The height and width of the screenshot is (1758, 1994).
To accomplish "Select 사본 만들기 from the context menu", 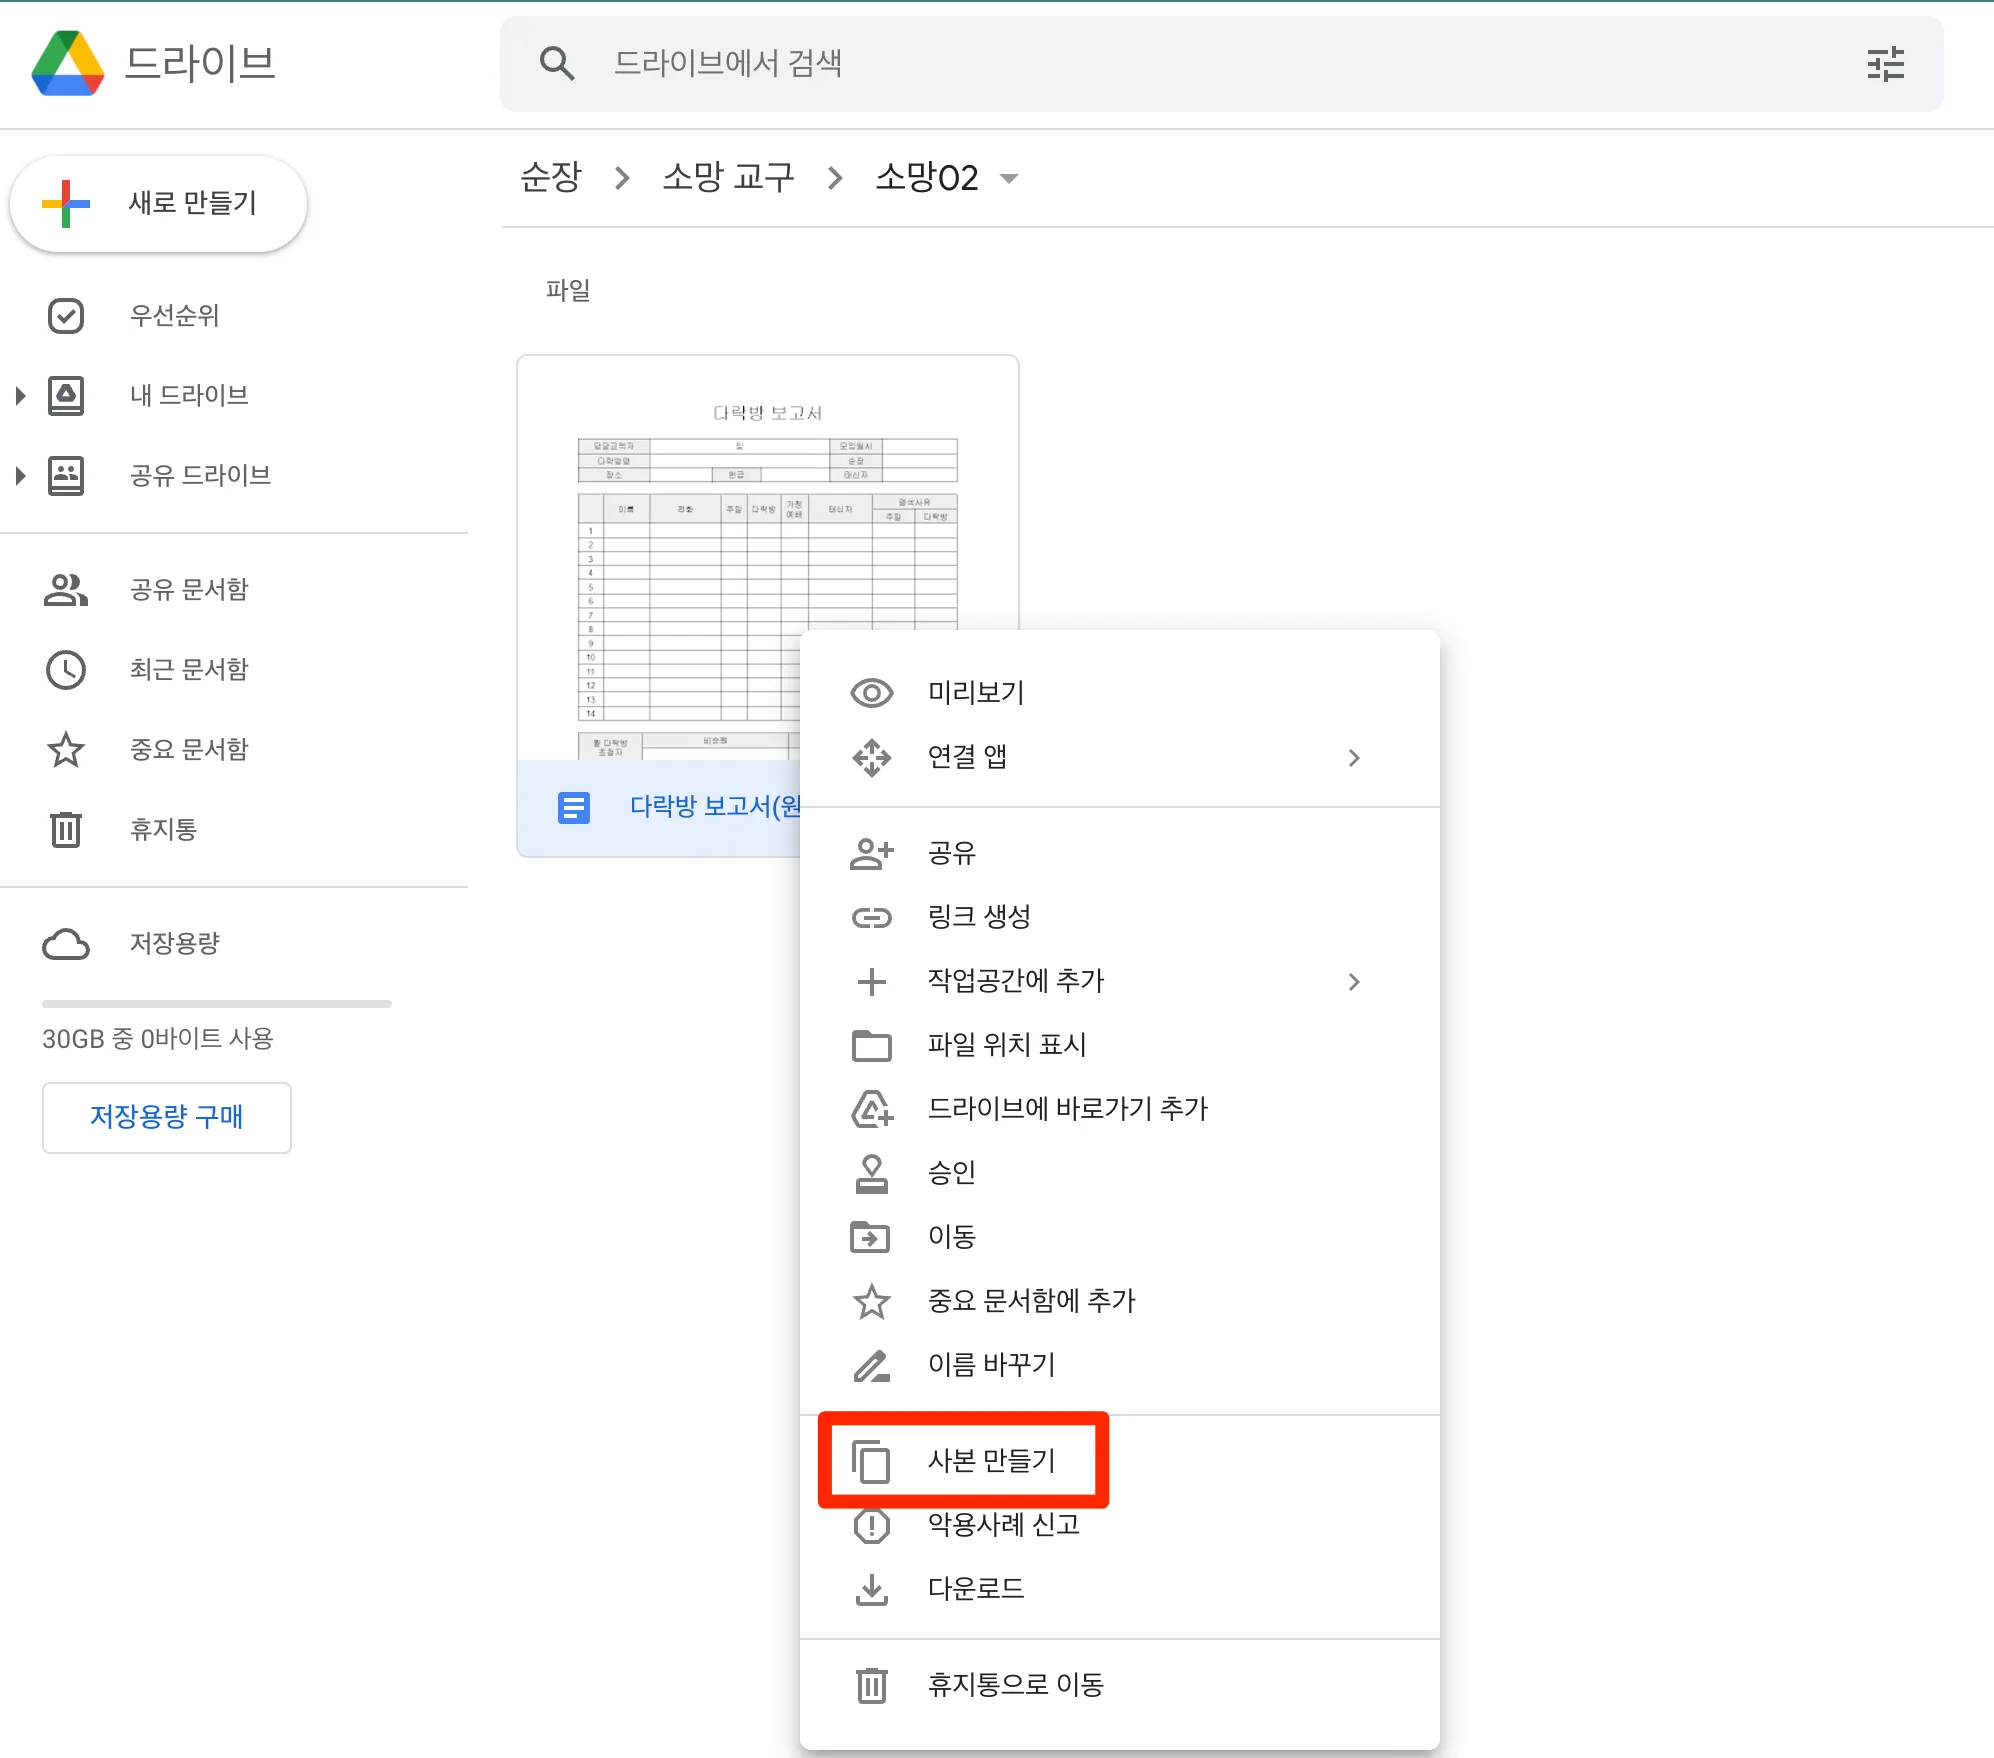I will (990, 1460).
